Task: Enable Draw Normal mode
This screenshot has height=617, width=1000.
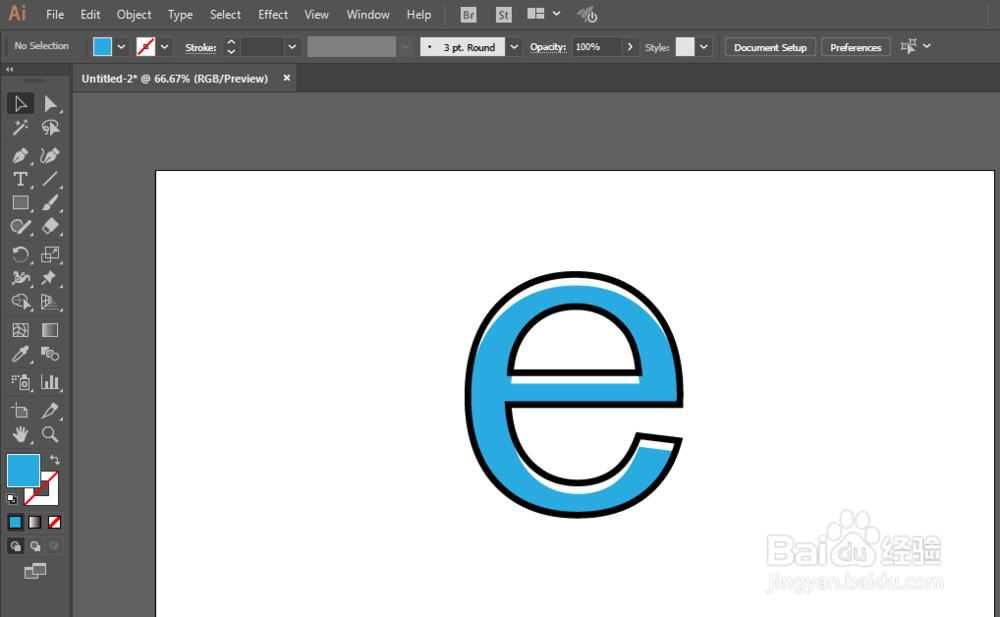Action: coord(15,546)
